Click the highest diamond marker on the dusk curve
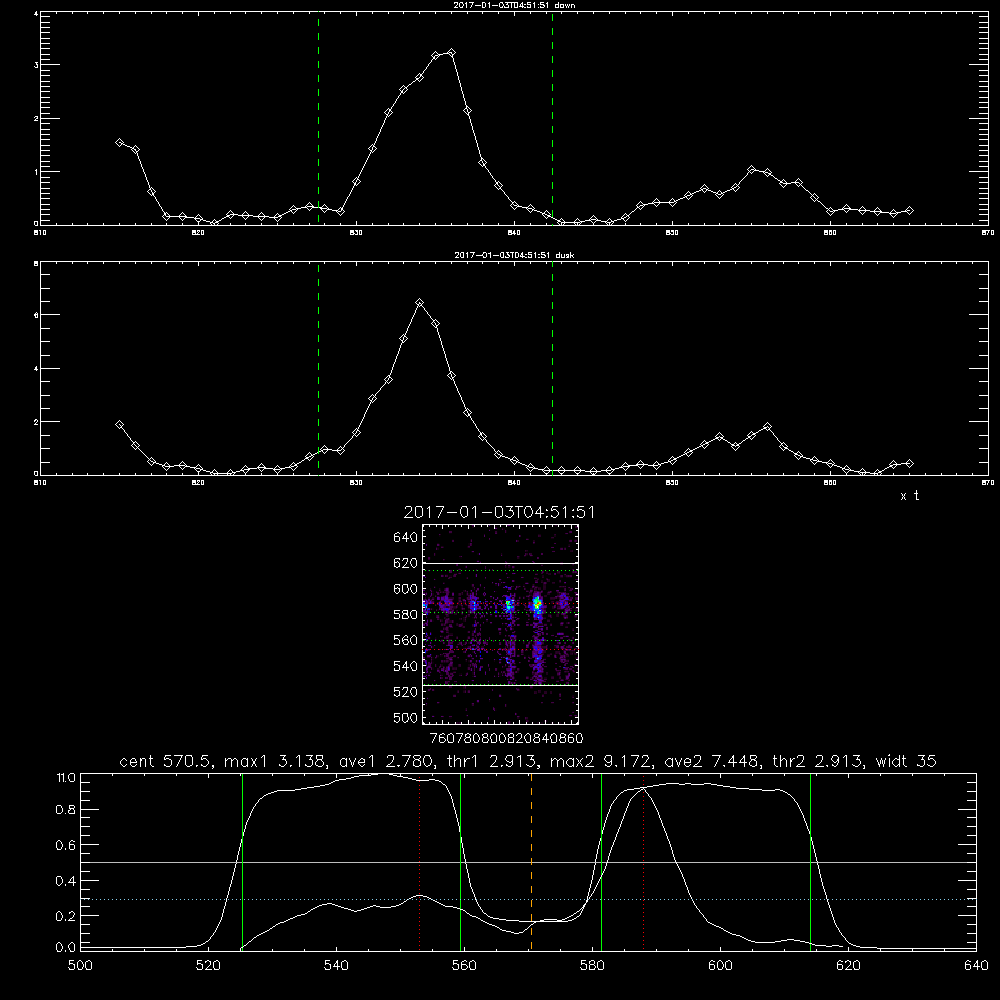The width and height of the screenshot is (1000, 1000). (420, 303)
